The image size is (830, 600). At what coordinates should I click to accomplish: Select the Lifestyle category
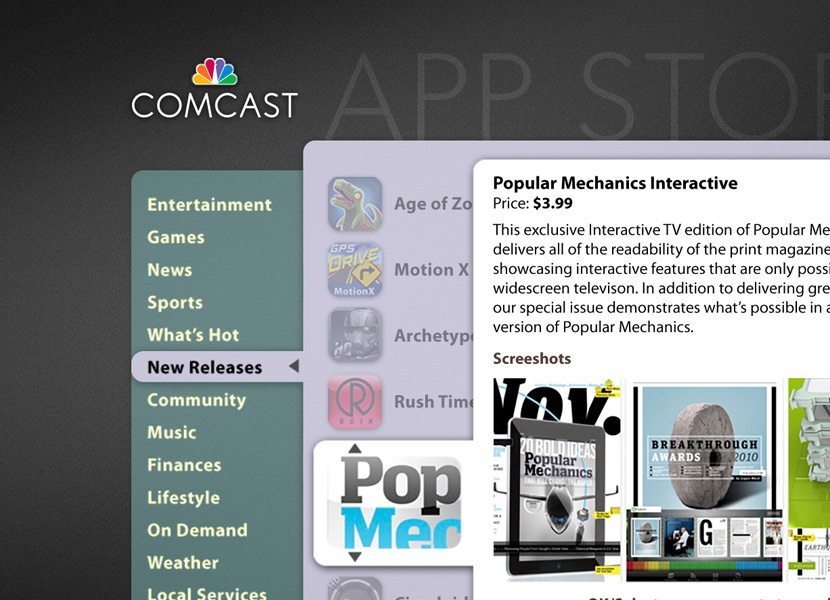(183, 497)
